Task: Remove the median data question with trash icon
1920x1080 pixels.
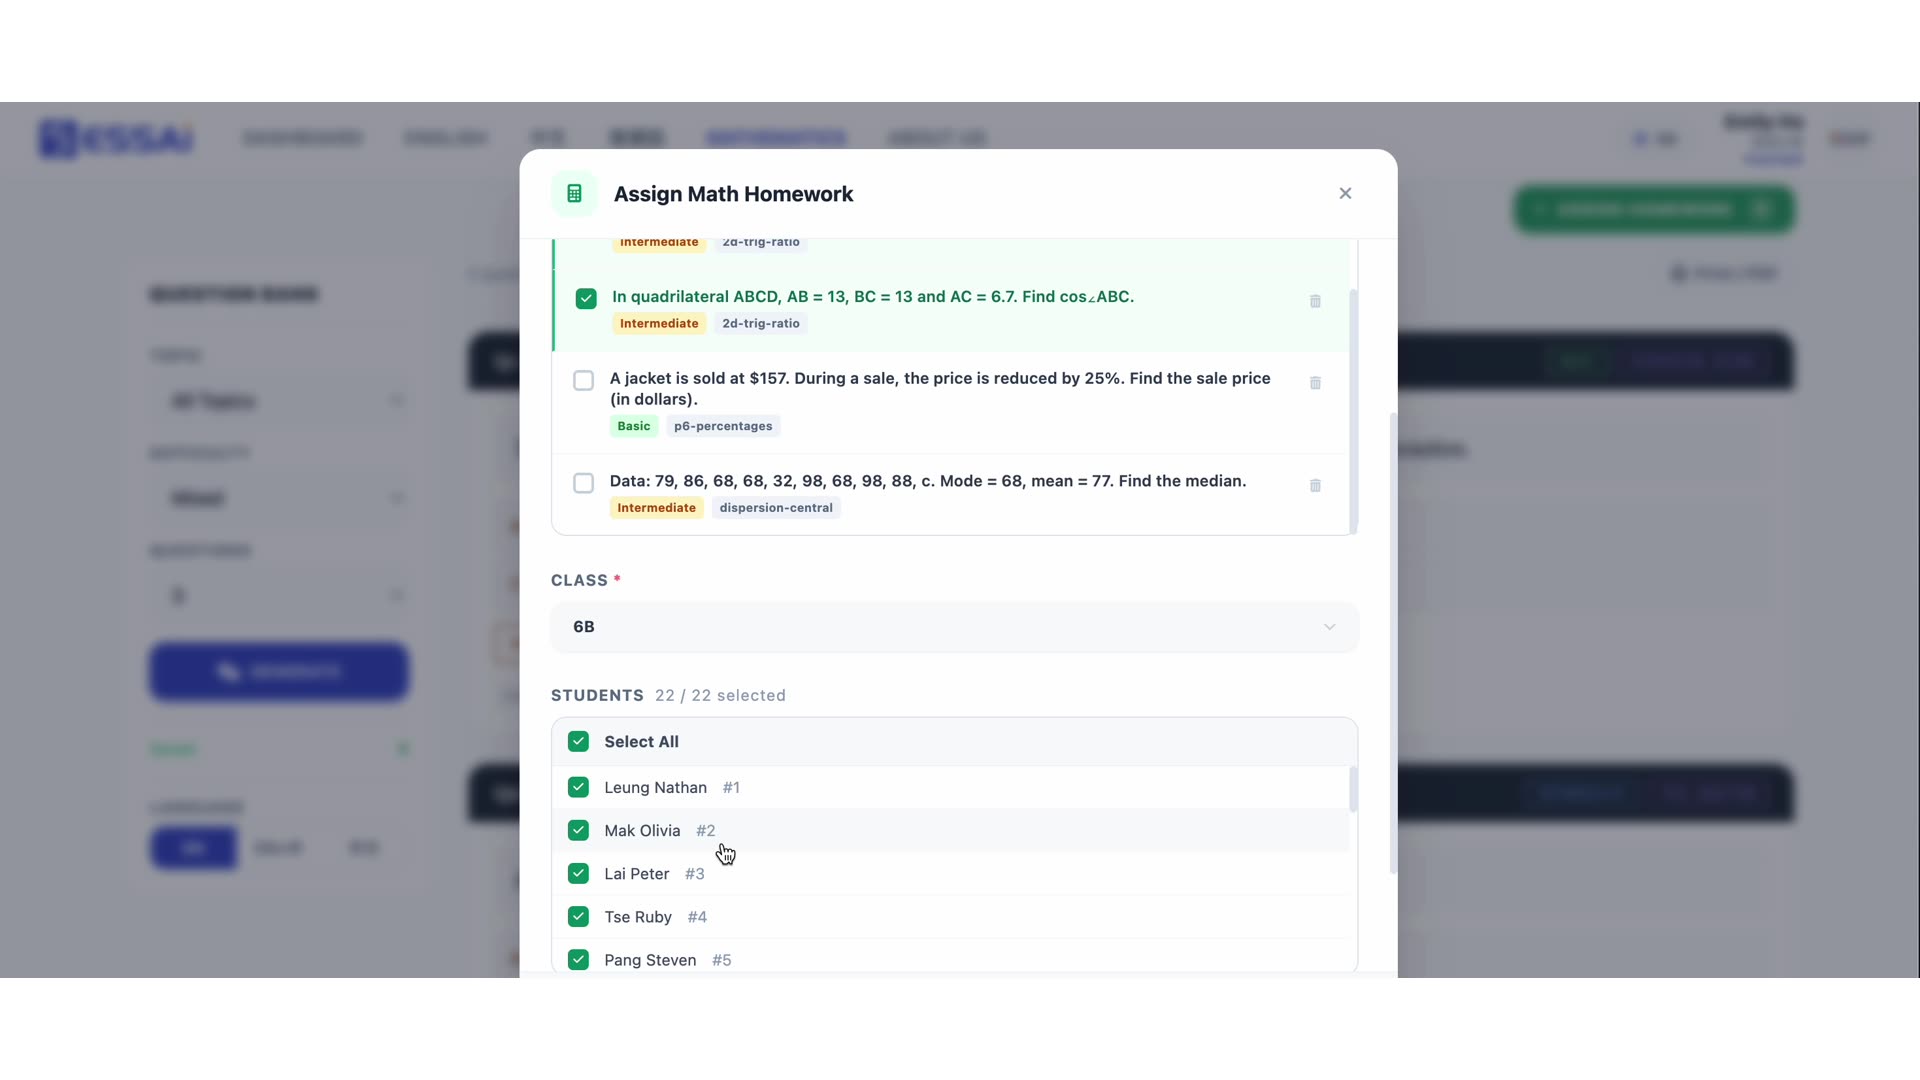Action: point(1315,485)
